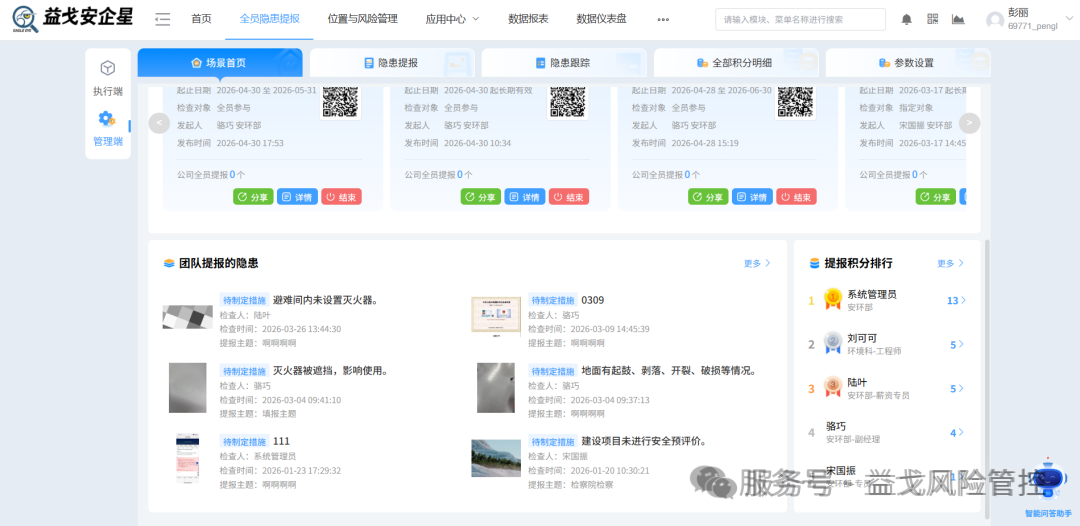Open the 智能问答助手 robot assistant
Image resolution: width=1080 pixels, height=526 pixels.
click(x=1048, y=480)
